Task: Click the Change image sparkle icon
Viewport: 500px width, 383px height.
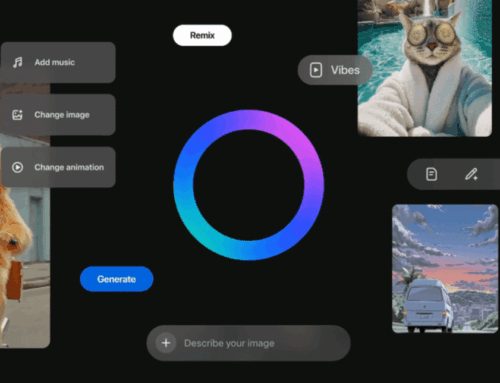Action: [17, 115]
